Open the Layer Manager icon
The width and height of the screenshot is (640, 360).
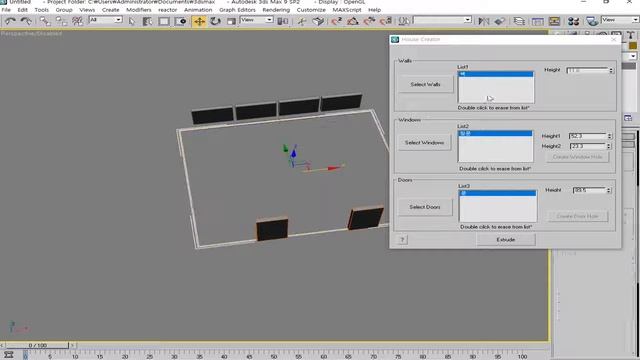pos(519,21)
